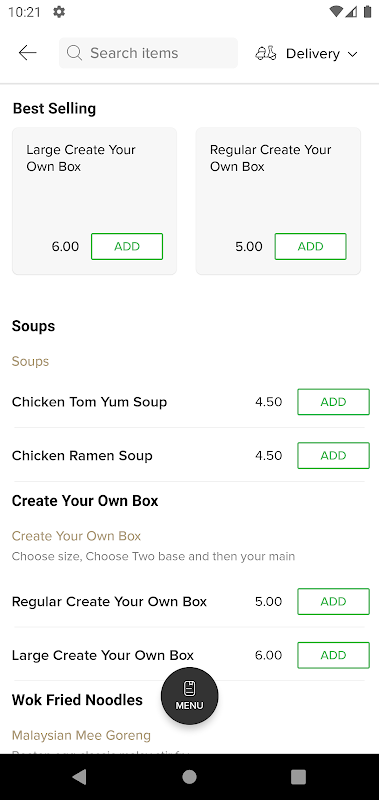
Task: Expand the Delivery dropdown chevron
Action: click(352, 54)
